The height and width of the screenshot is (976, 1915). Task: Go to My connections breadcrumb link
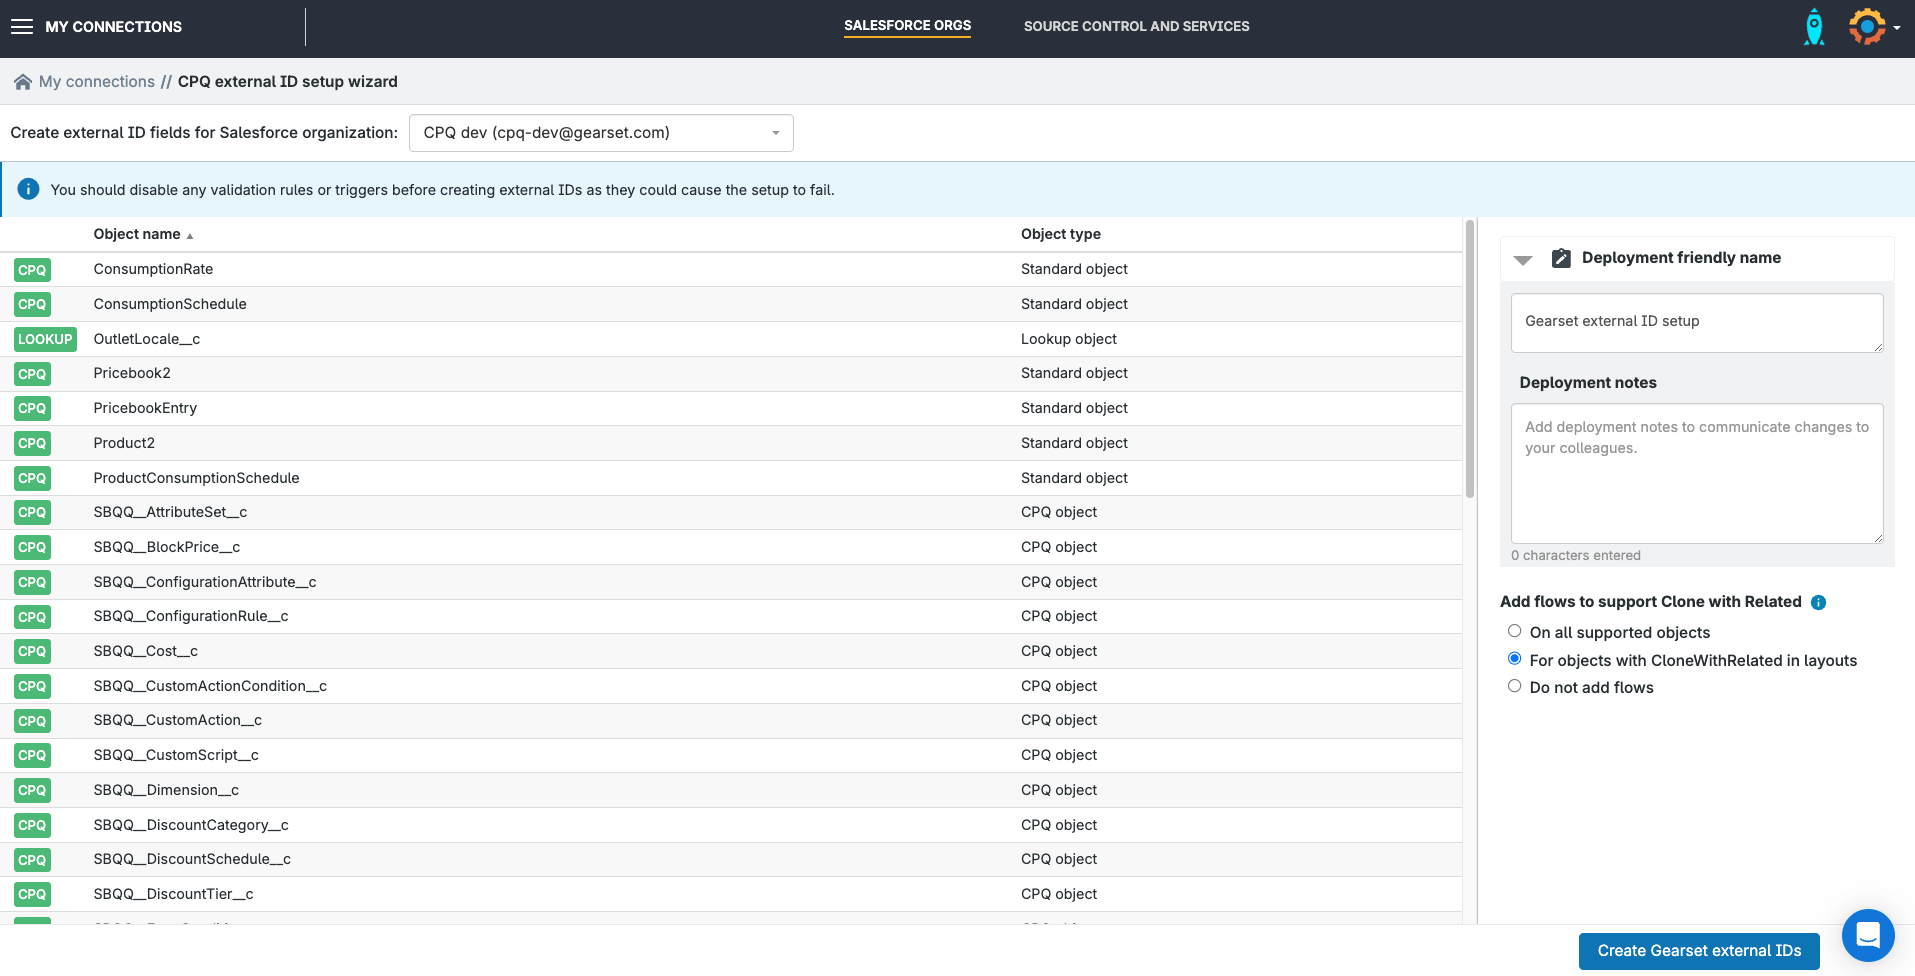coord(97,82)
